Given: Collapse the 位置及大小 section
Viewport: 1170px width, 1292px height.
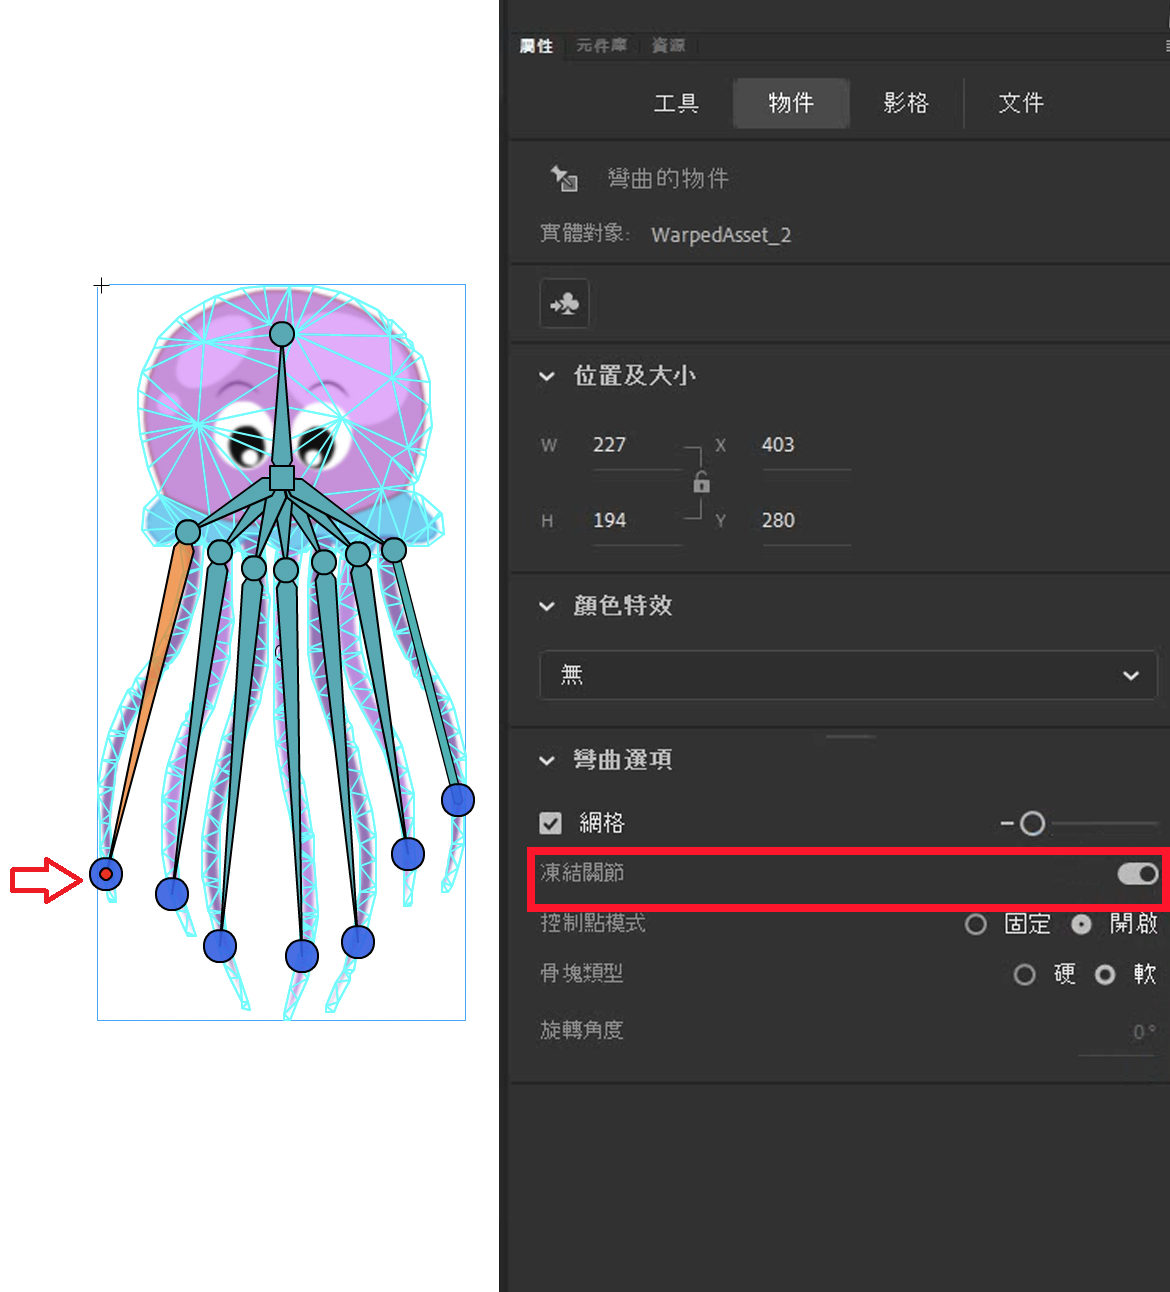Looking at the screenshot, I should click(547, 377).
